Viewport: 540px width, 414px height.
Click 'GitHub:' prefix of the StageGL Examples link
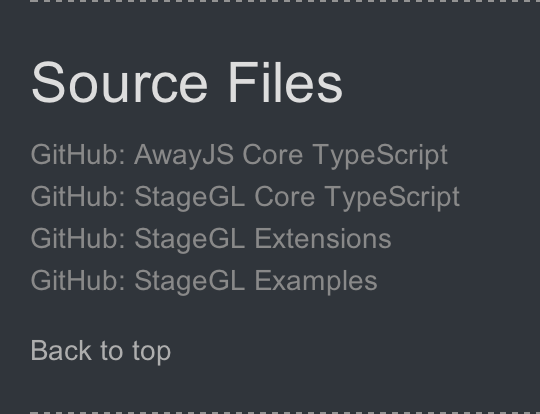coord(78,280)
